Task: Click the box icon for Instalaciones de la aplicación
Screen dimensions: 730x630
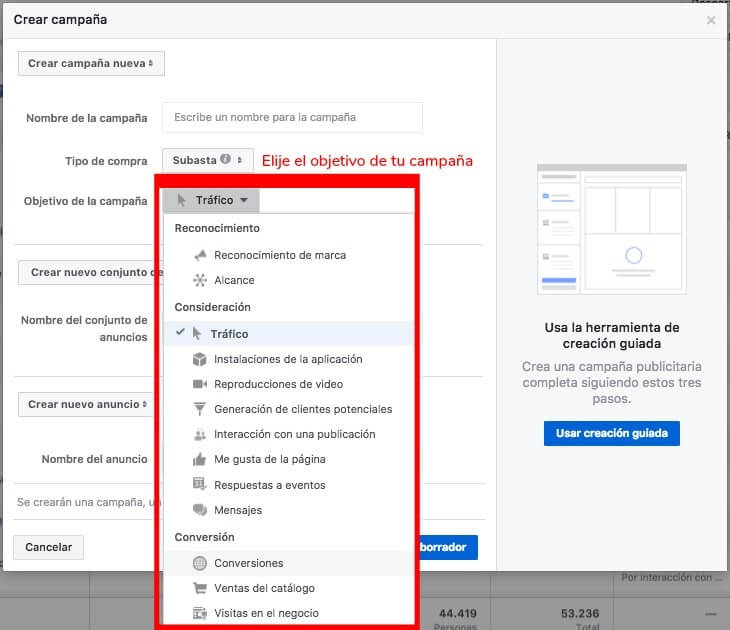Action: (199, 359)
